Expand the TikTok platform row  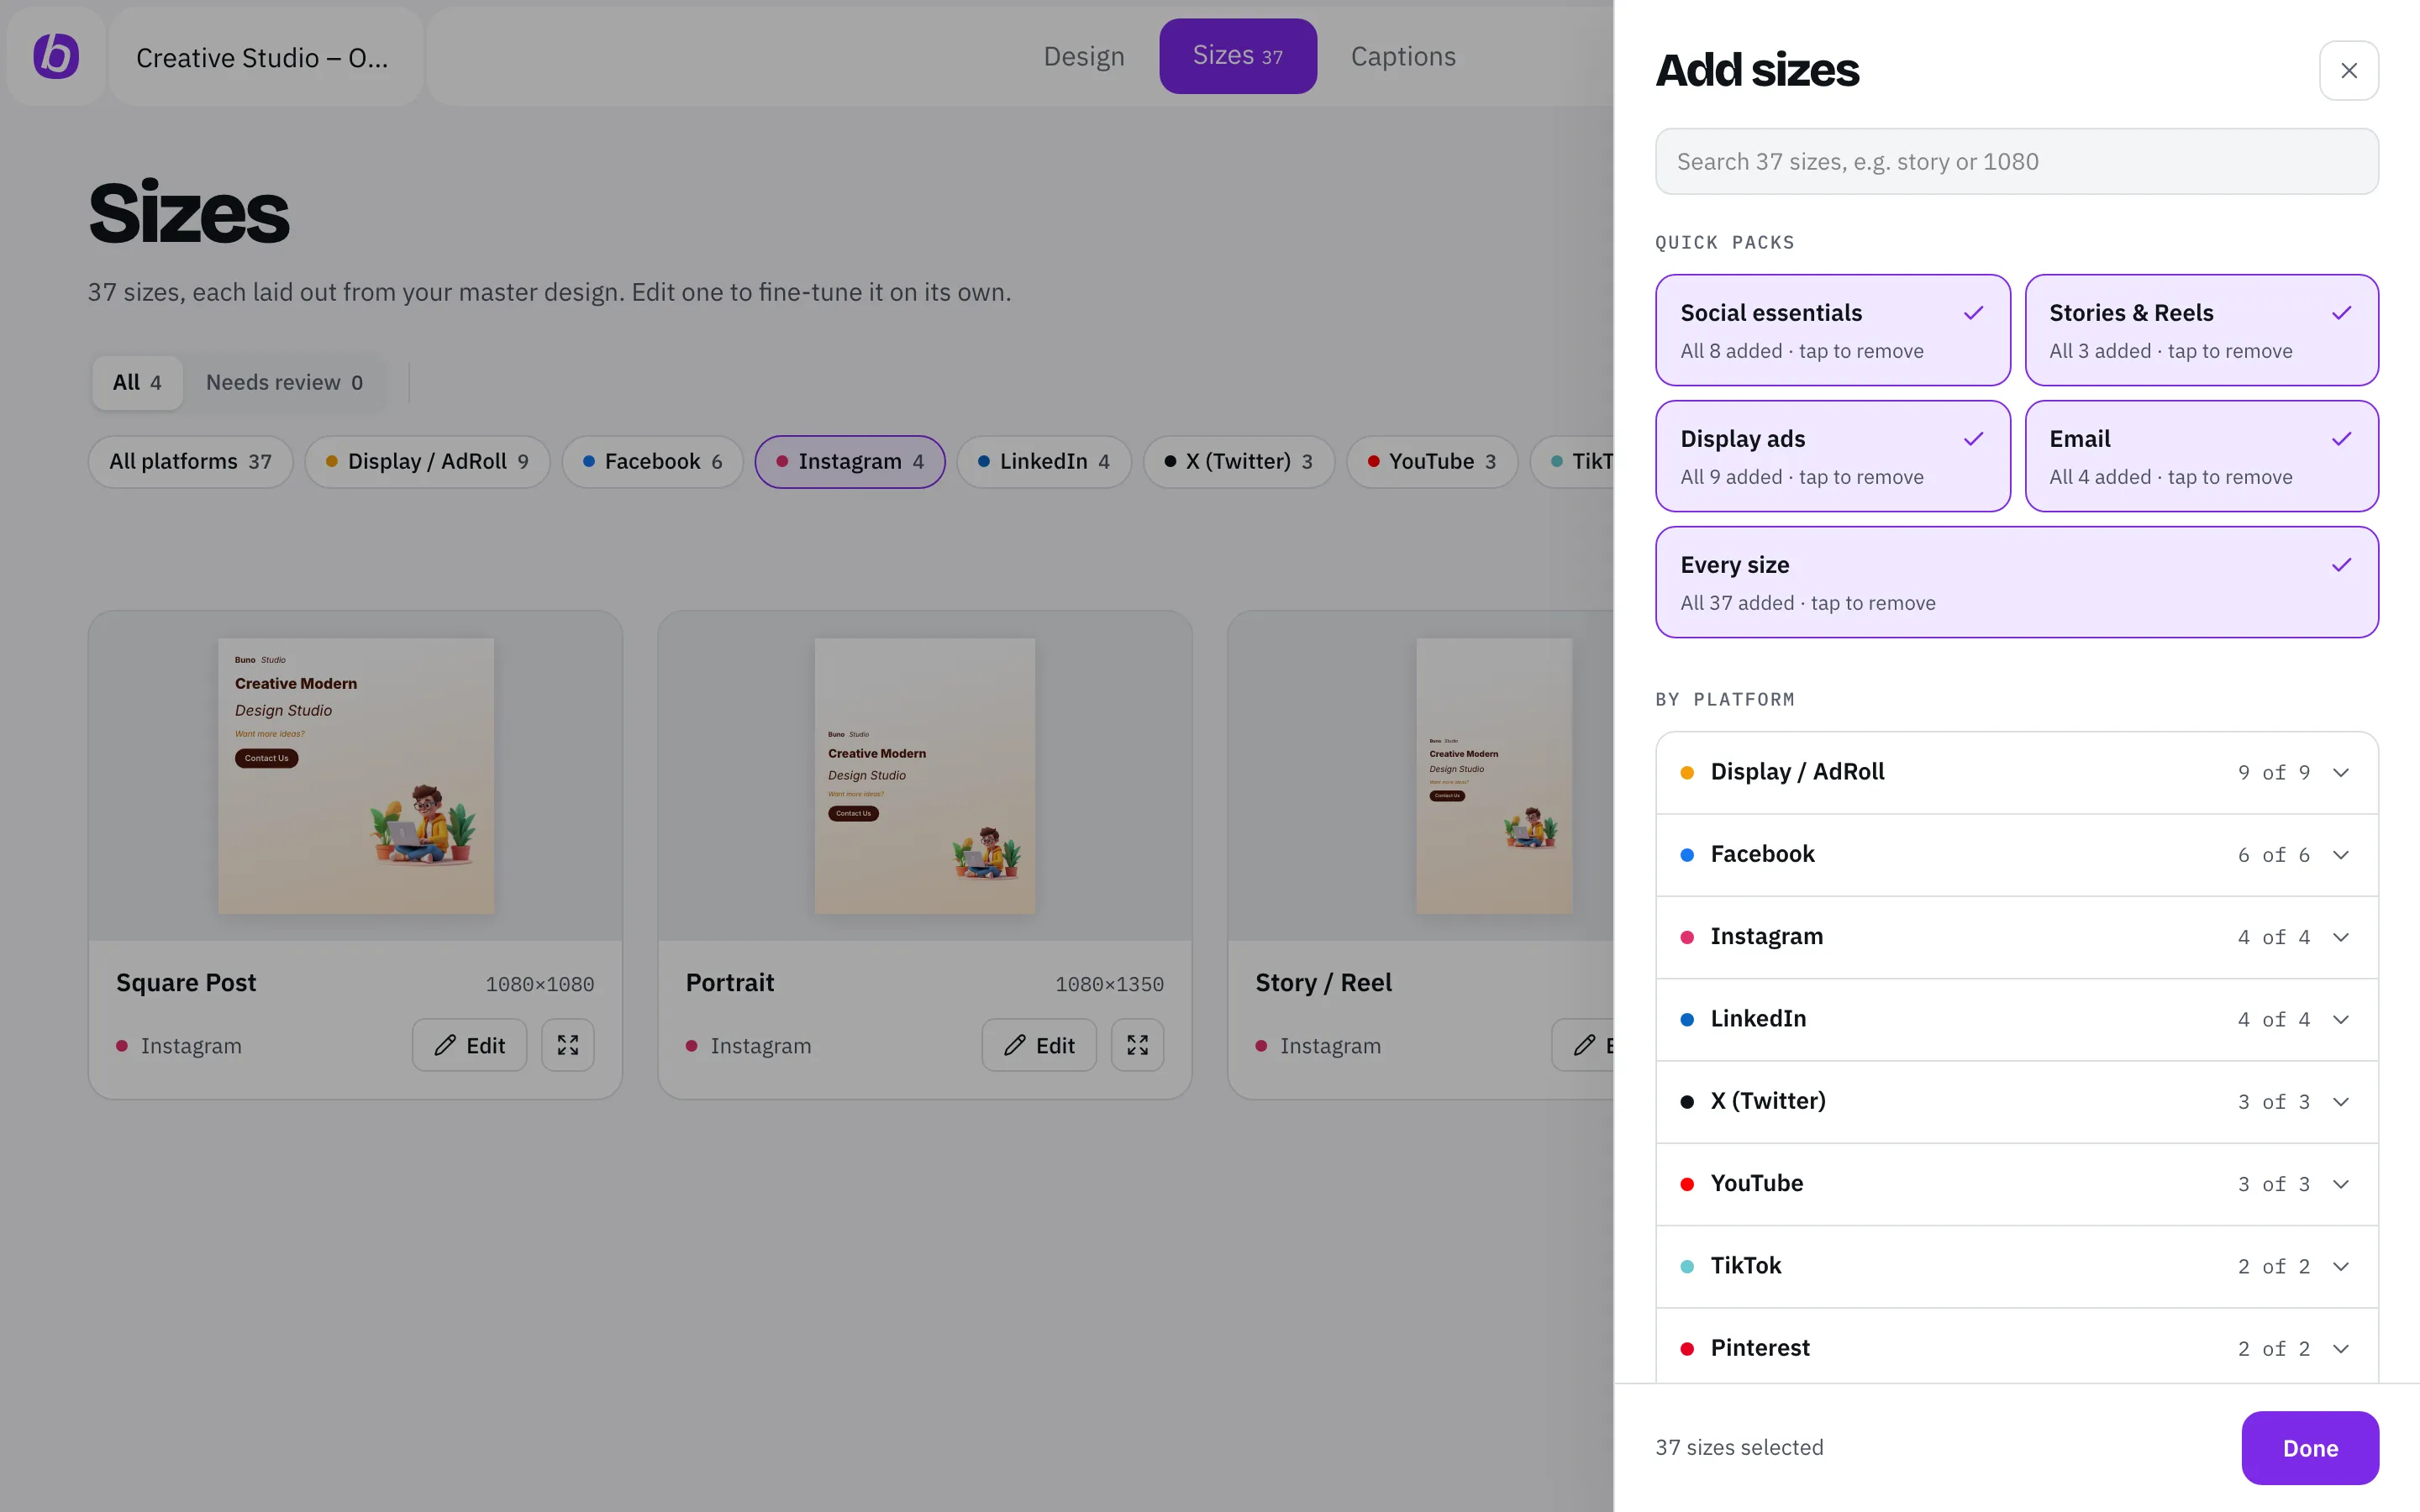click(x=2017, y=1266)
